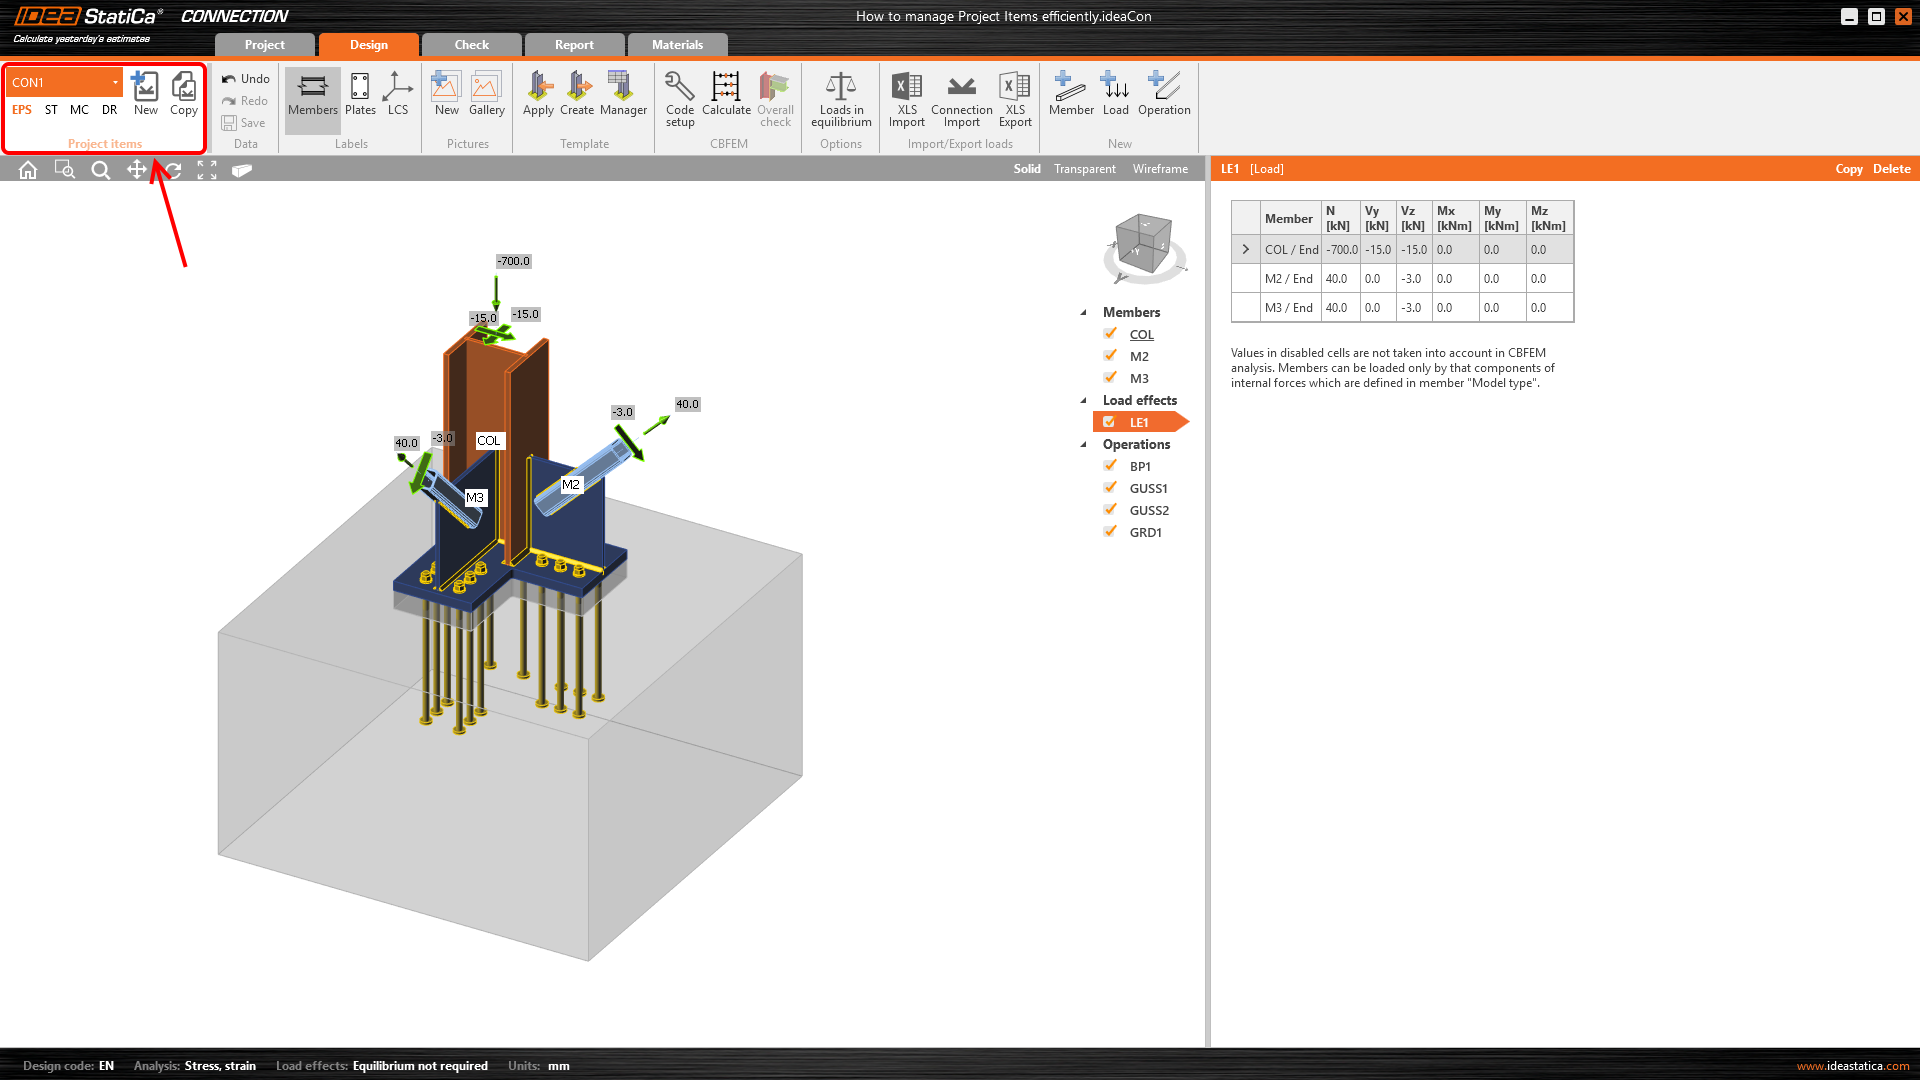1920x1080 pixels.
Task: Open Connection Import icon
Action: (x=961, y=88)
